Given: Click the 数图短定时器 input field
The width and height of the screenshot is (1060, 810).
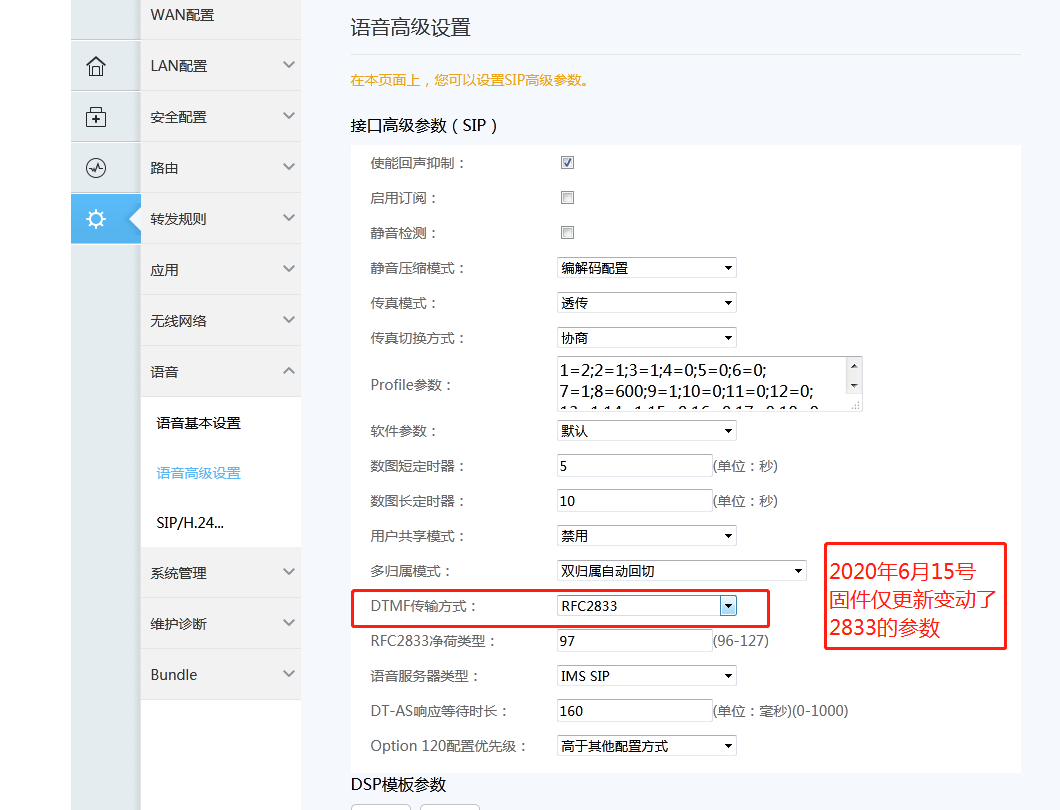Looking at the screenshot, I should click(x=634, y=466).
